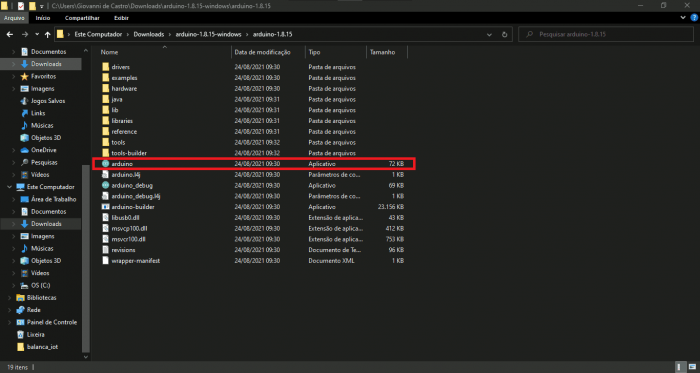Select the hardware folder icon
Viewport: 700px width, 373px height.
tap(105, 88)
